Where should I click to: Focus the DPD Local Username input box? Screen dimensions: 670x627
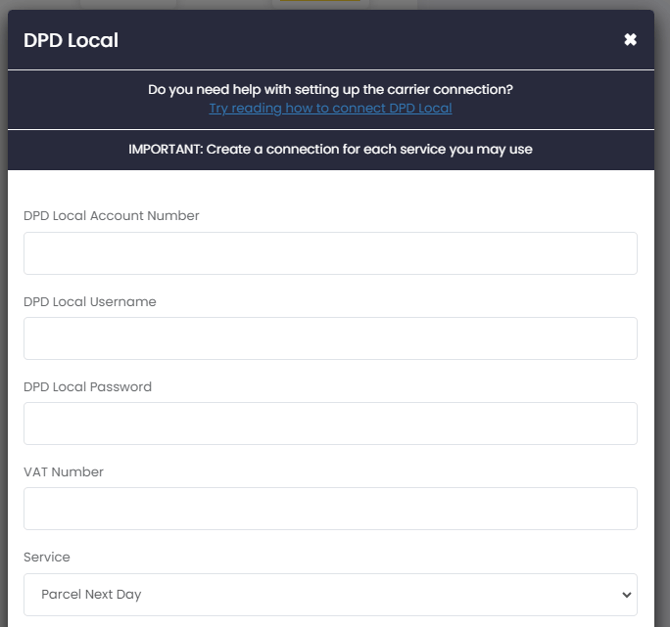(x=330, y=338)
